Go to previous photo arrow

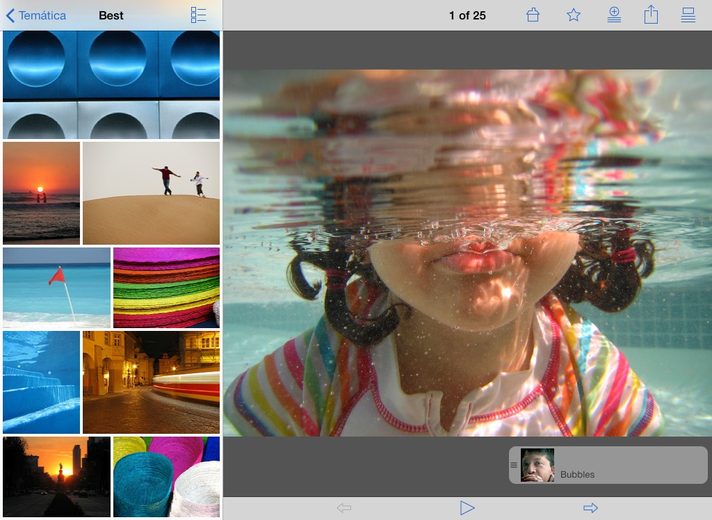pyautogui.click(x=344, y=508)
